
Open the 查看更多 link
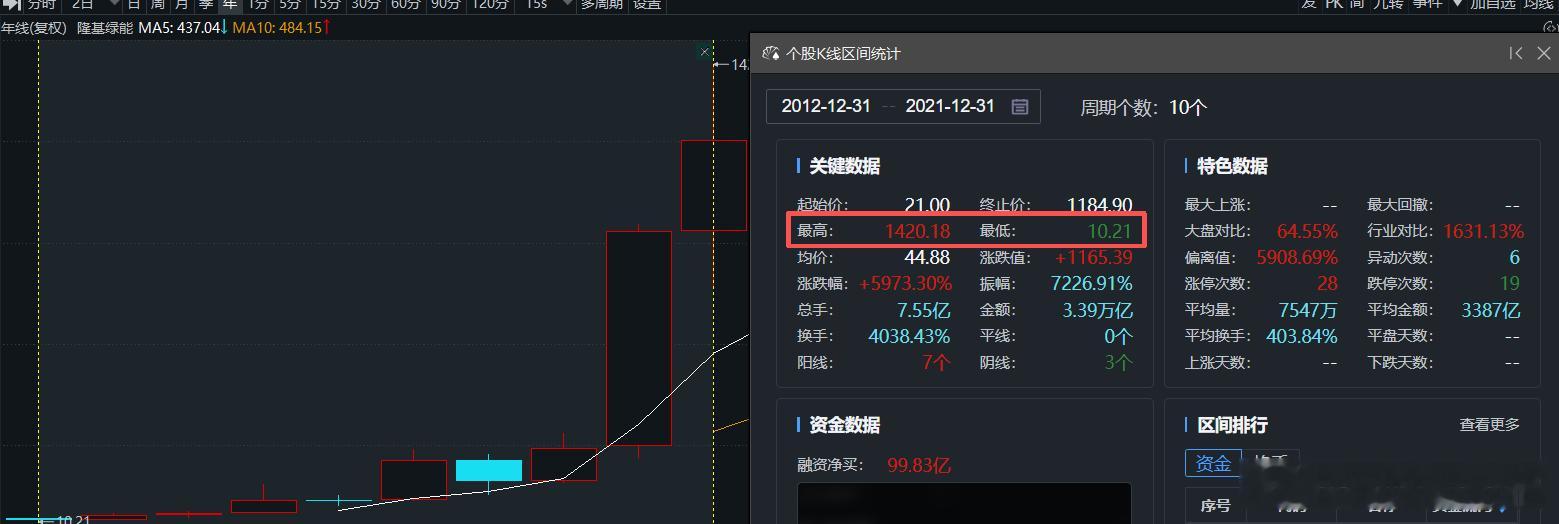click(x=1489, y=425)
